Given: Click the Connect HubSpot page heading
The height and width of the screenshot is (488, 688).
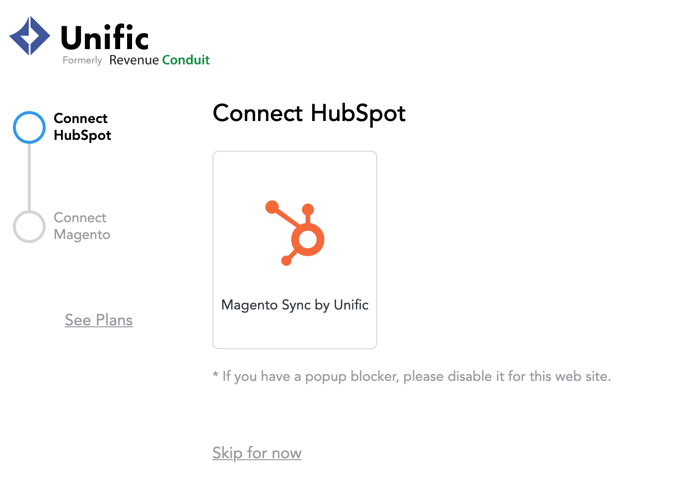Looking at the screenshot, I should 309,114.
